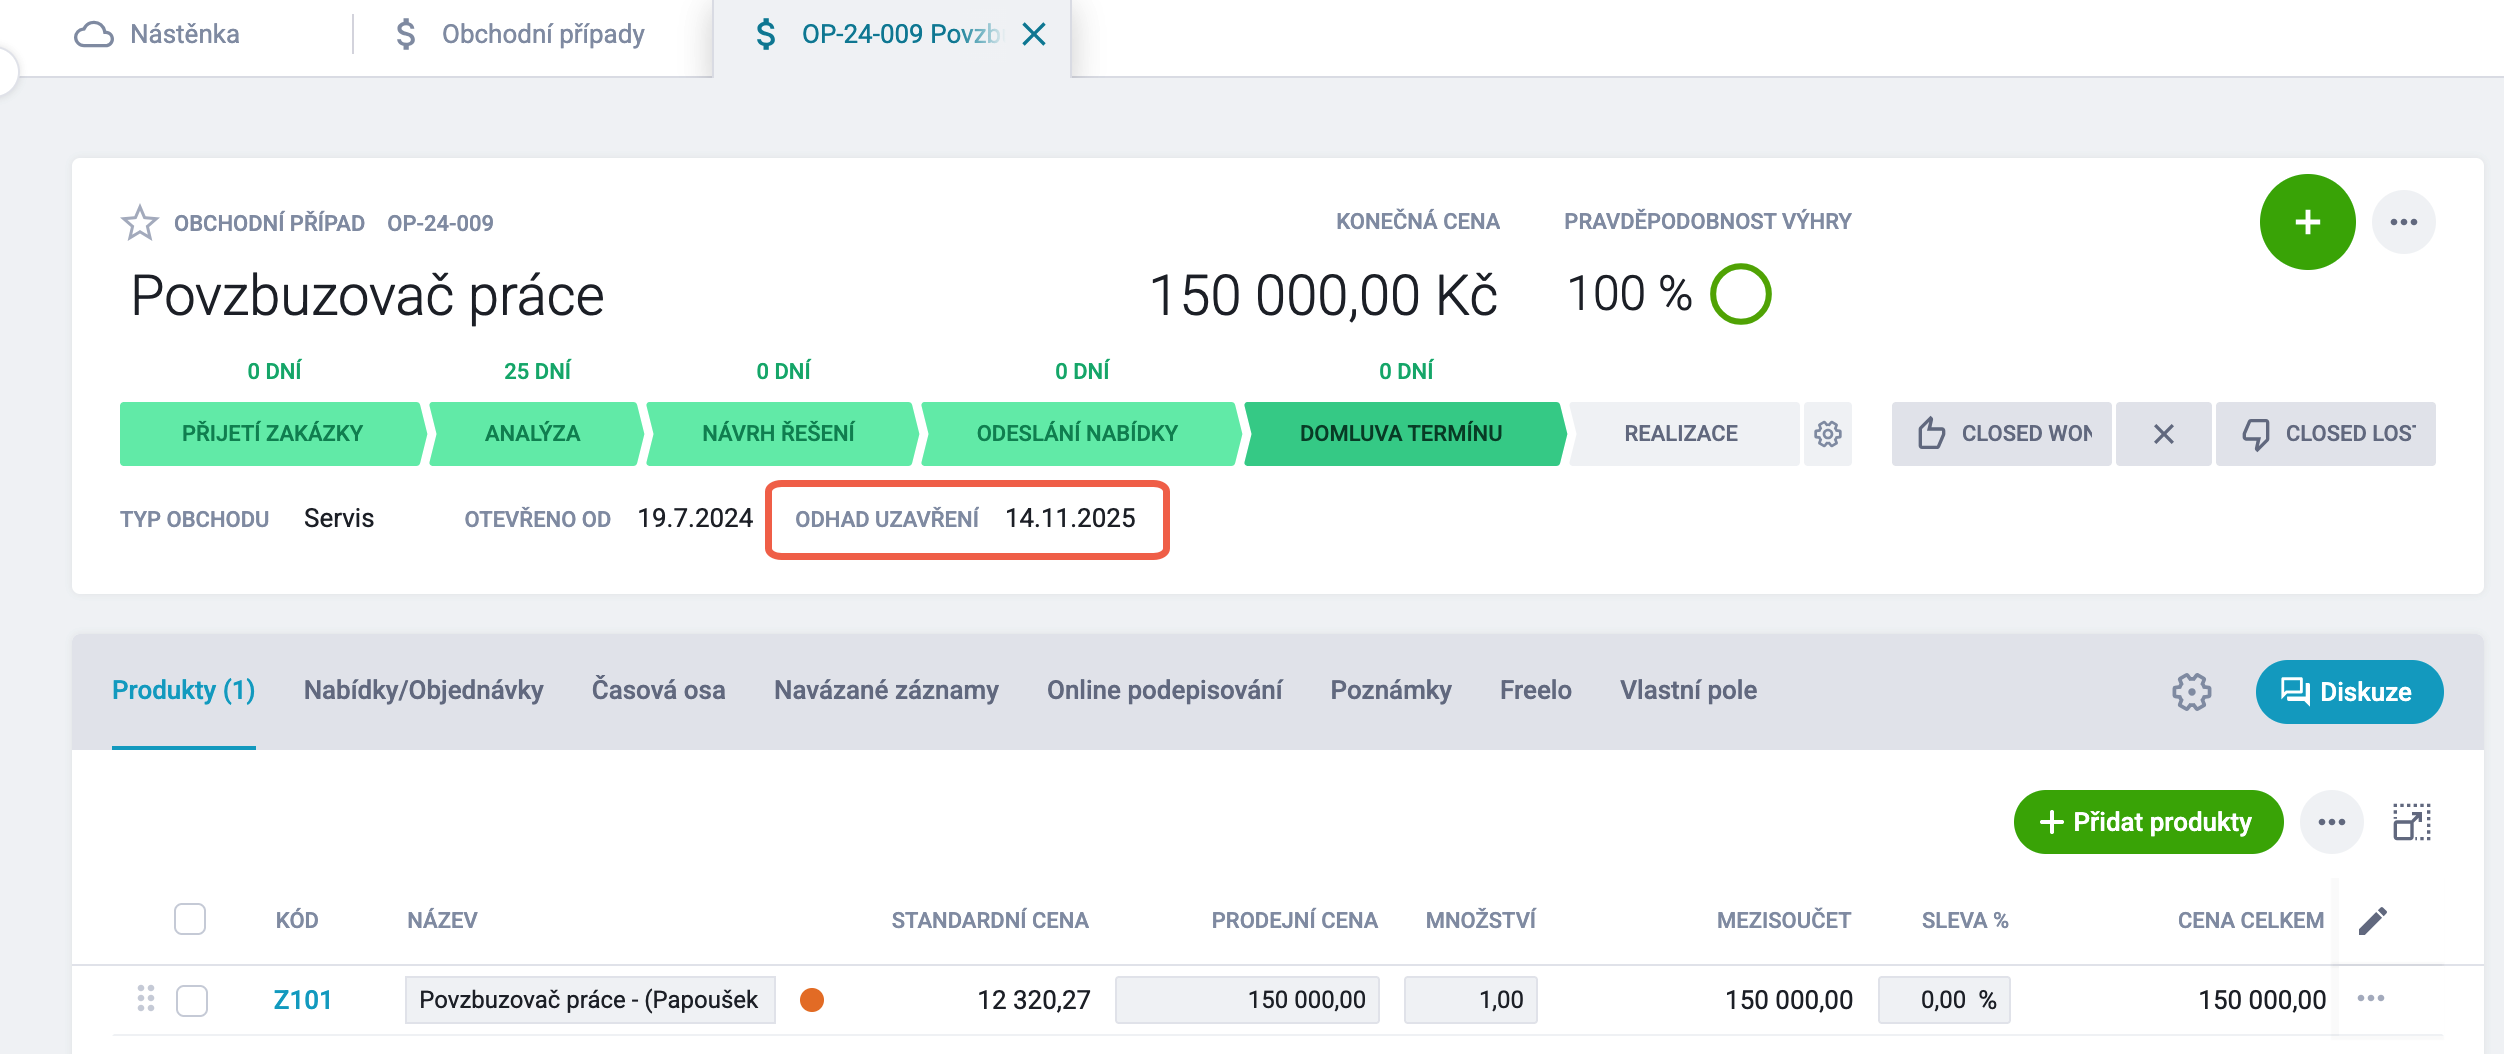
Task: Sort by the Mezisoučet column header
Action: tap(1784, 920)
